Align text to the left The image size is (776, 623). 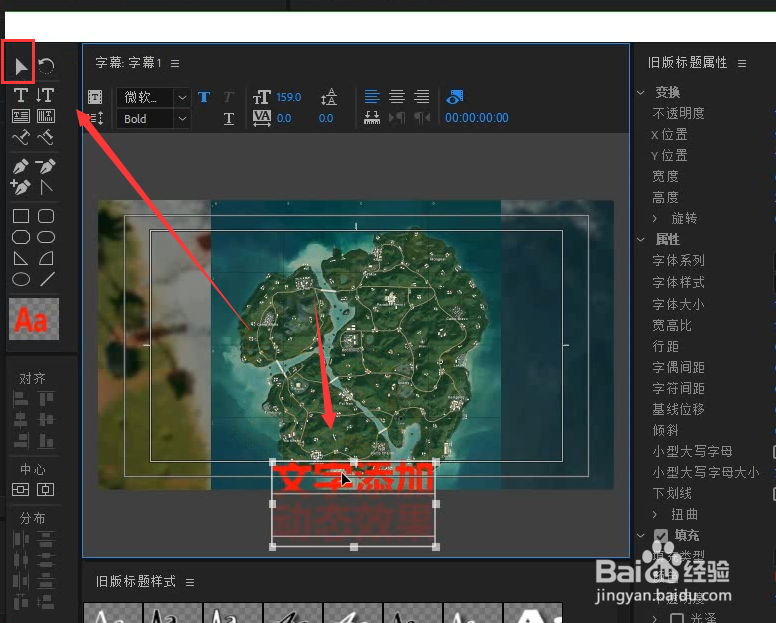pyautogui.click(x=372, y=96)
